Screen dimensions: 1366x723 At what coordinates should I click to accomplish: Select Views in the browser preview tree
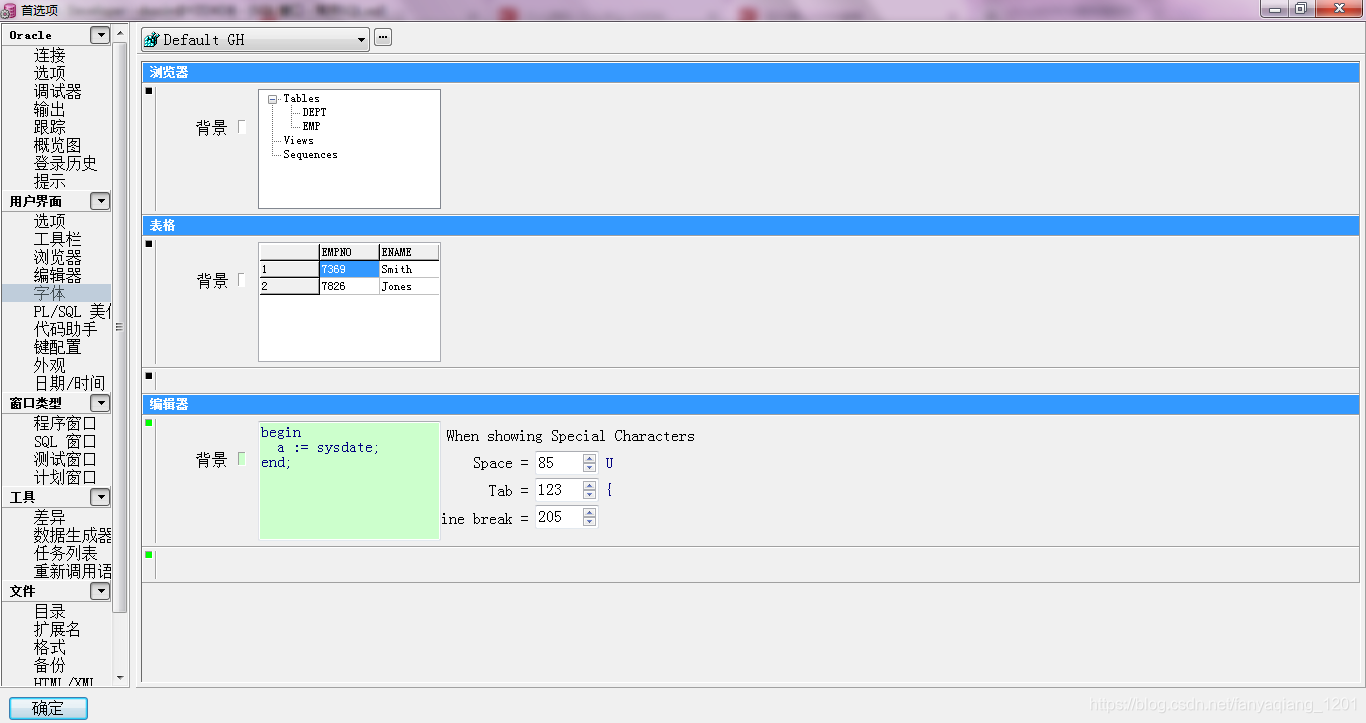[x=298, y=140]
